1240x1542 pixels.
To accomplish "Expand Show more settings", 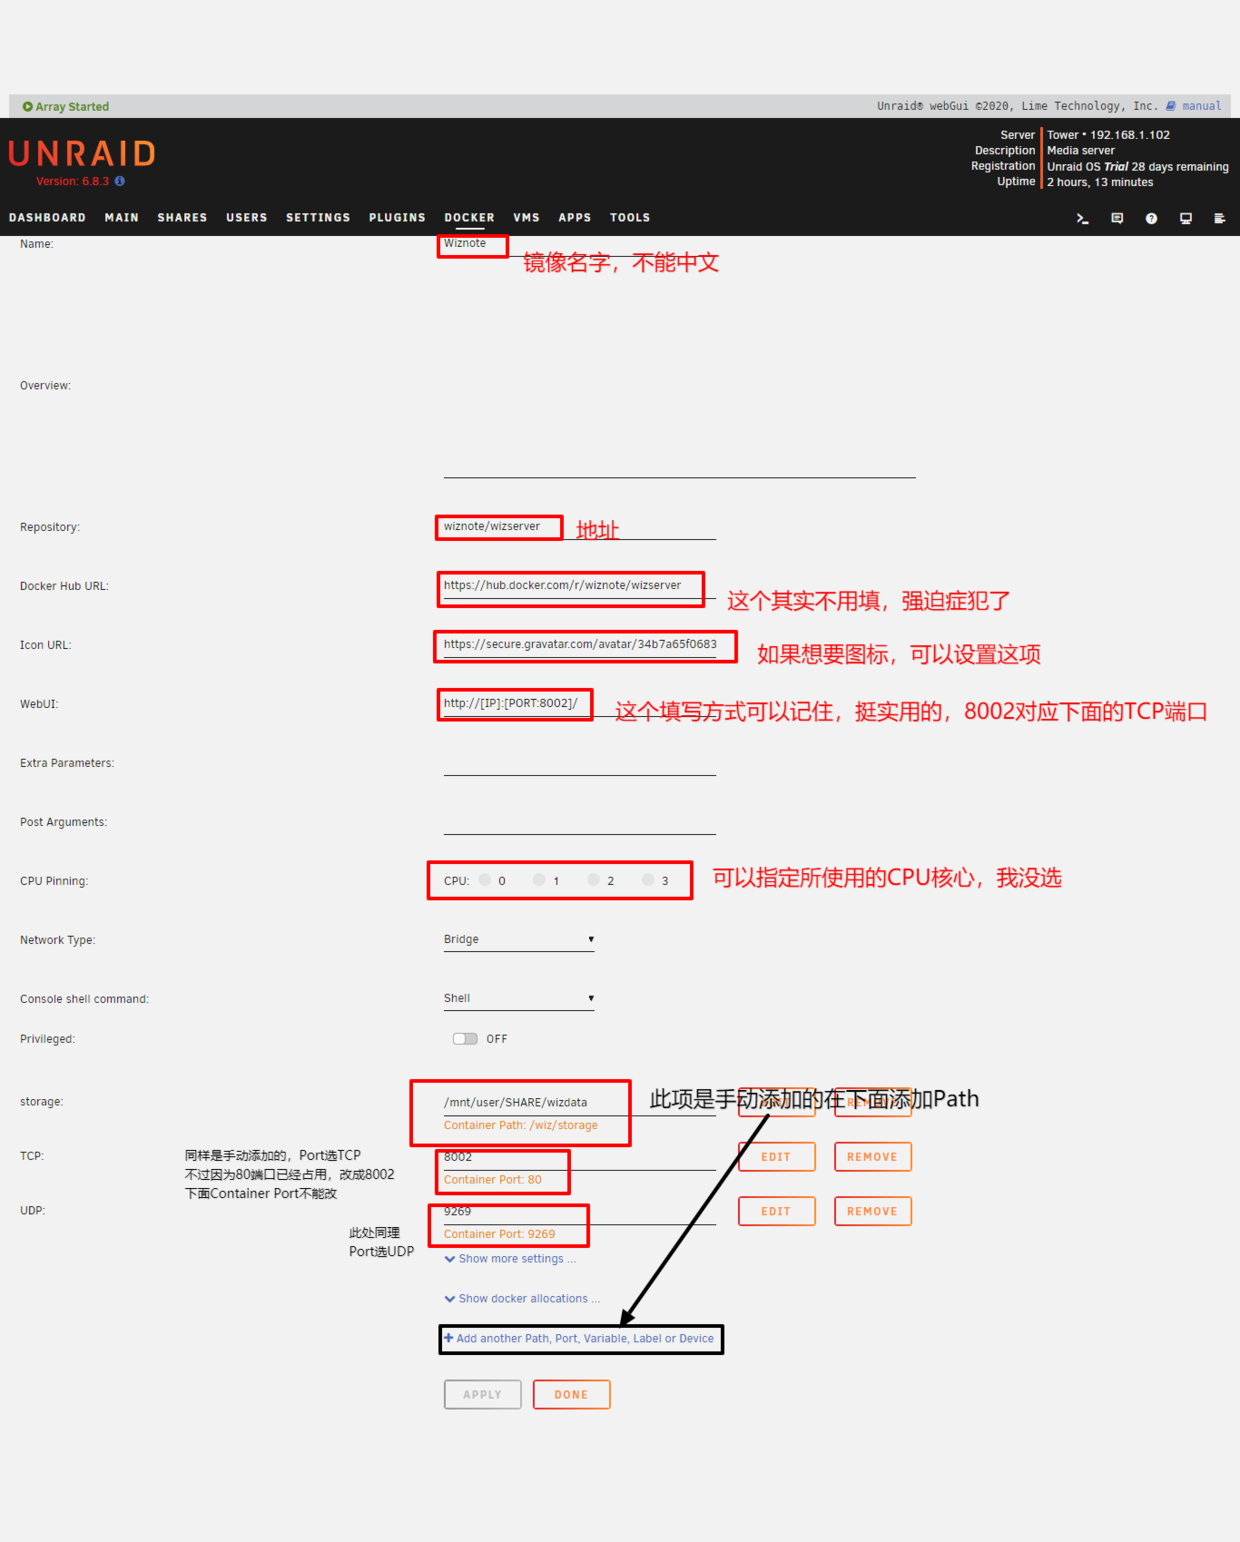I will [x=510, y=1259].
